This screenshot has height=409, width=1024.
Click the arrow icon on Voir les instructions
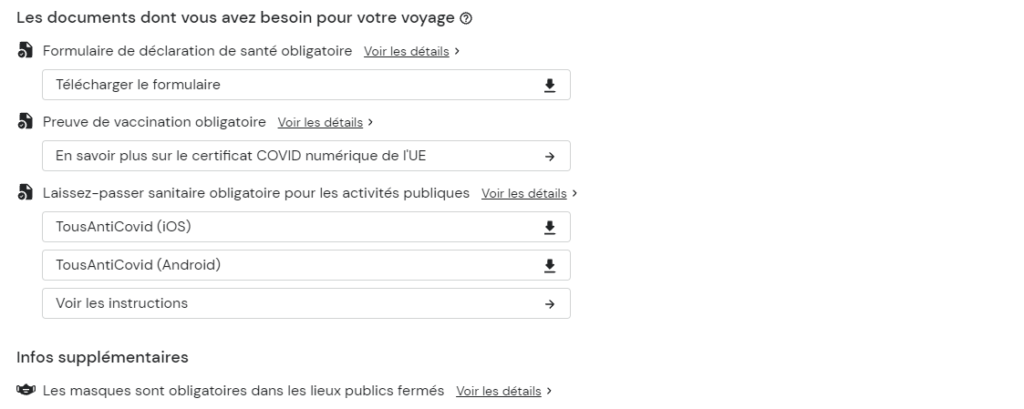coord(549,303)
